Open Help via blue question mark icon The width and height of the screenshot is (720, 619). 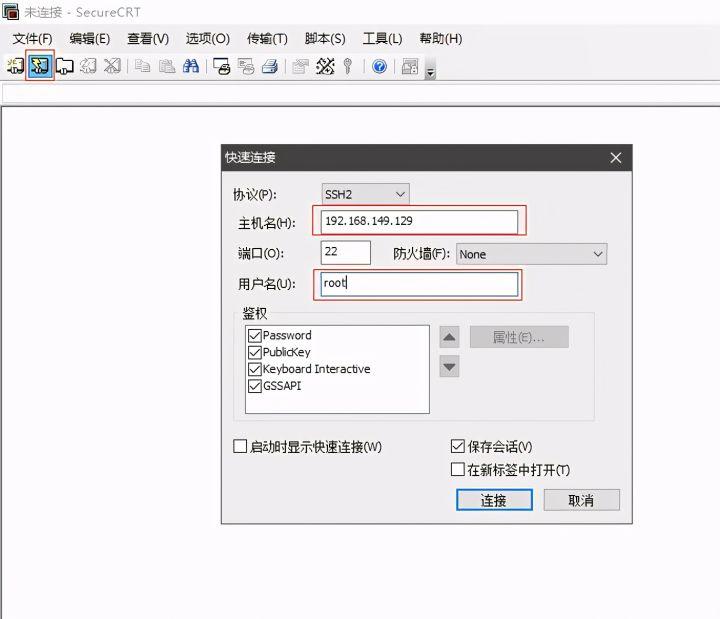click(x=380, y=66)
